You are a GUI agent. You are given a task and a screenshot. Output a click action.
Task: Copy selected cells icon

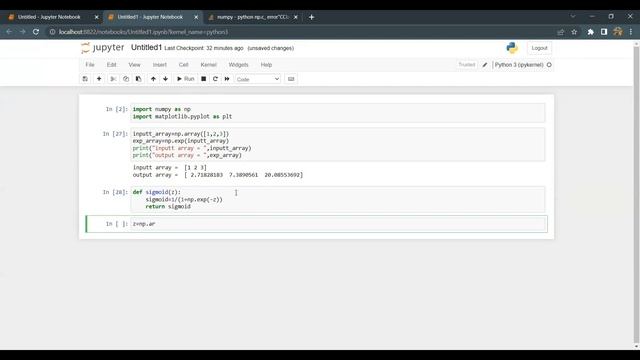point(126,79)
